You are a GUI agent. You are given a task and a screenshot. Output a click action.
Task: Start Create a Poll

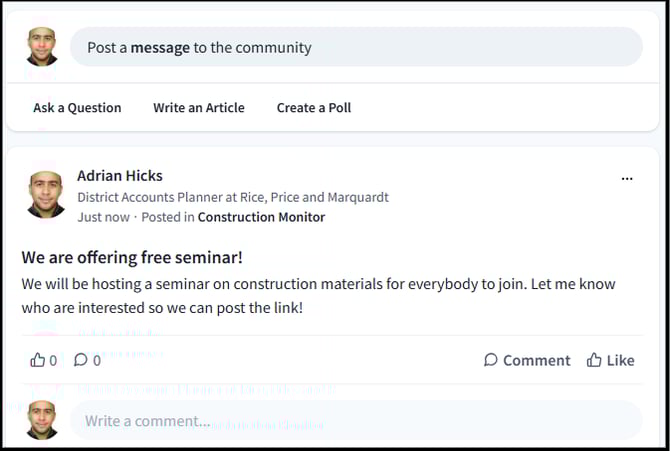point(313,108)
